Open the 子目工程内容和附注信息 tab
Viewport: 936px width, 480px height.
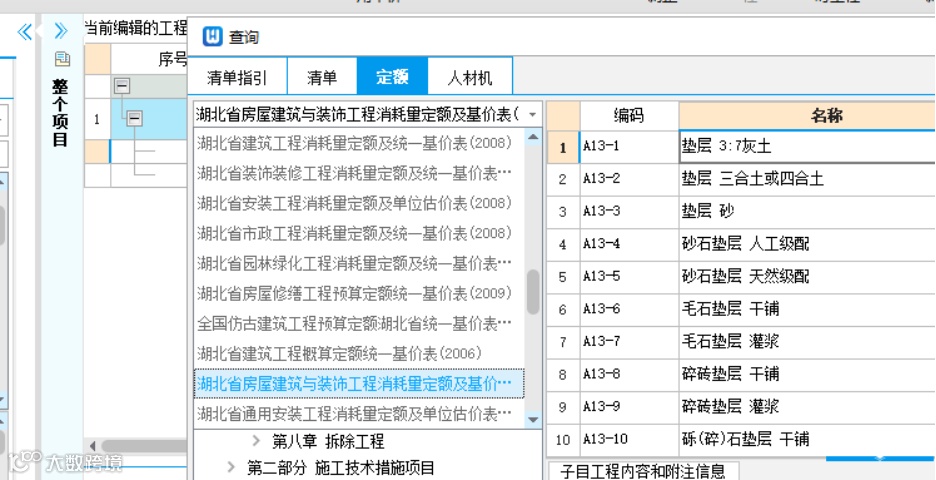point(643,471)
